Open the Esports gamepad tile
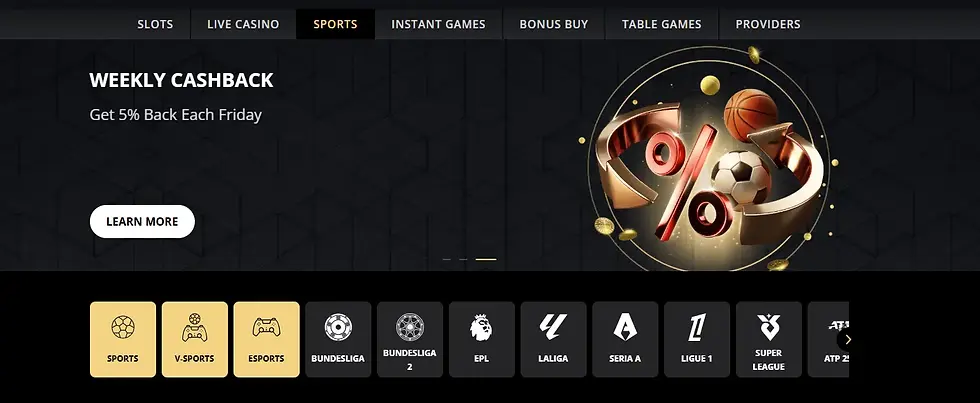This screenshot has width=980, height=403. 267,339
